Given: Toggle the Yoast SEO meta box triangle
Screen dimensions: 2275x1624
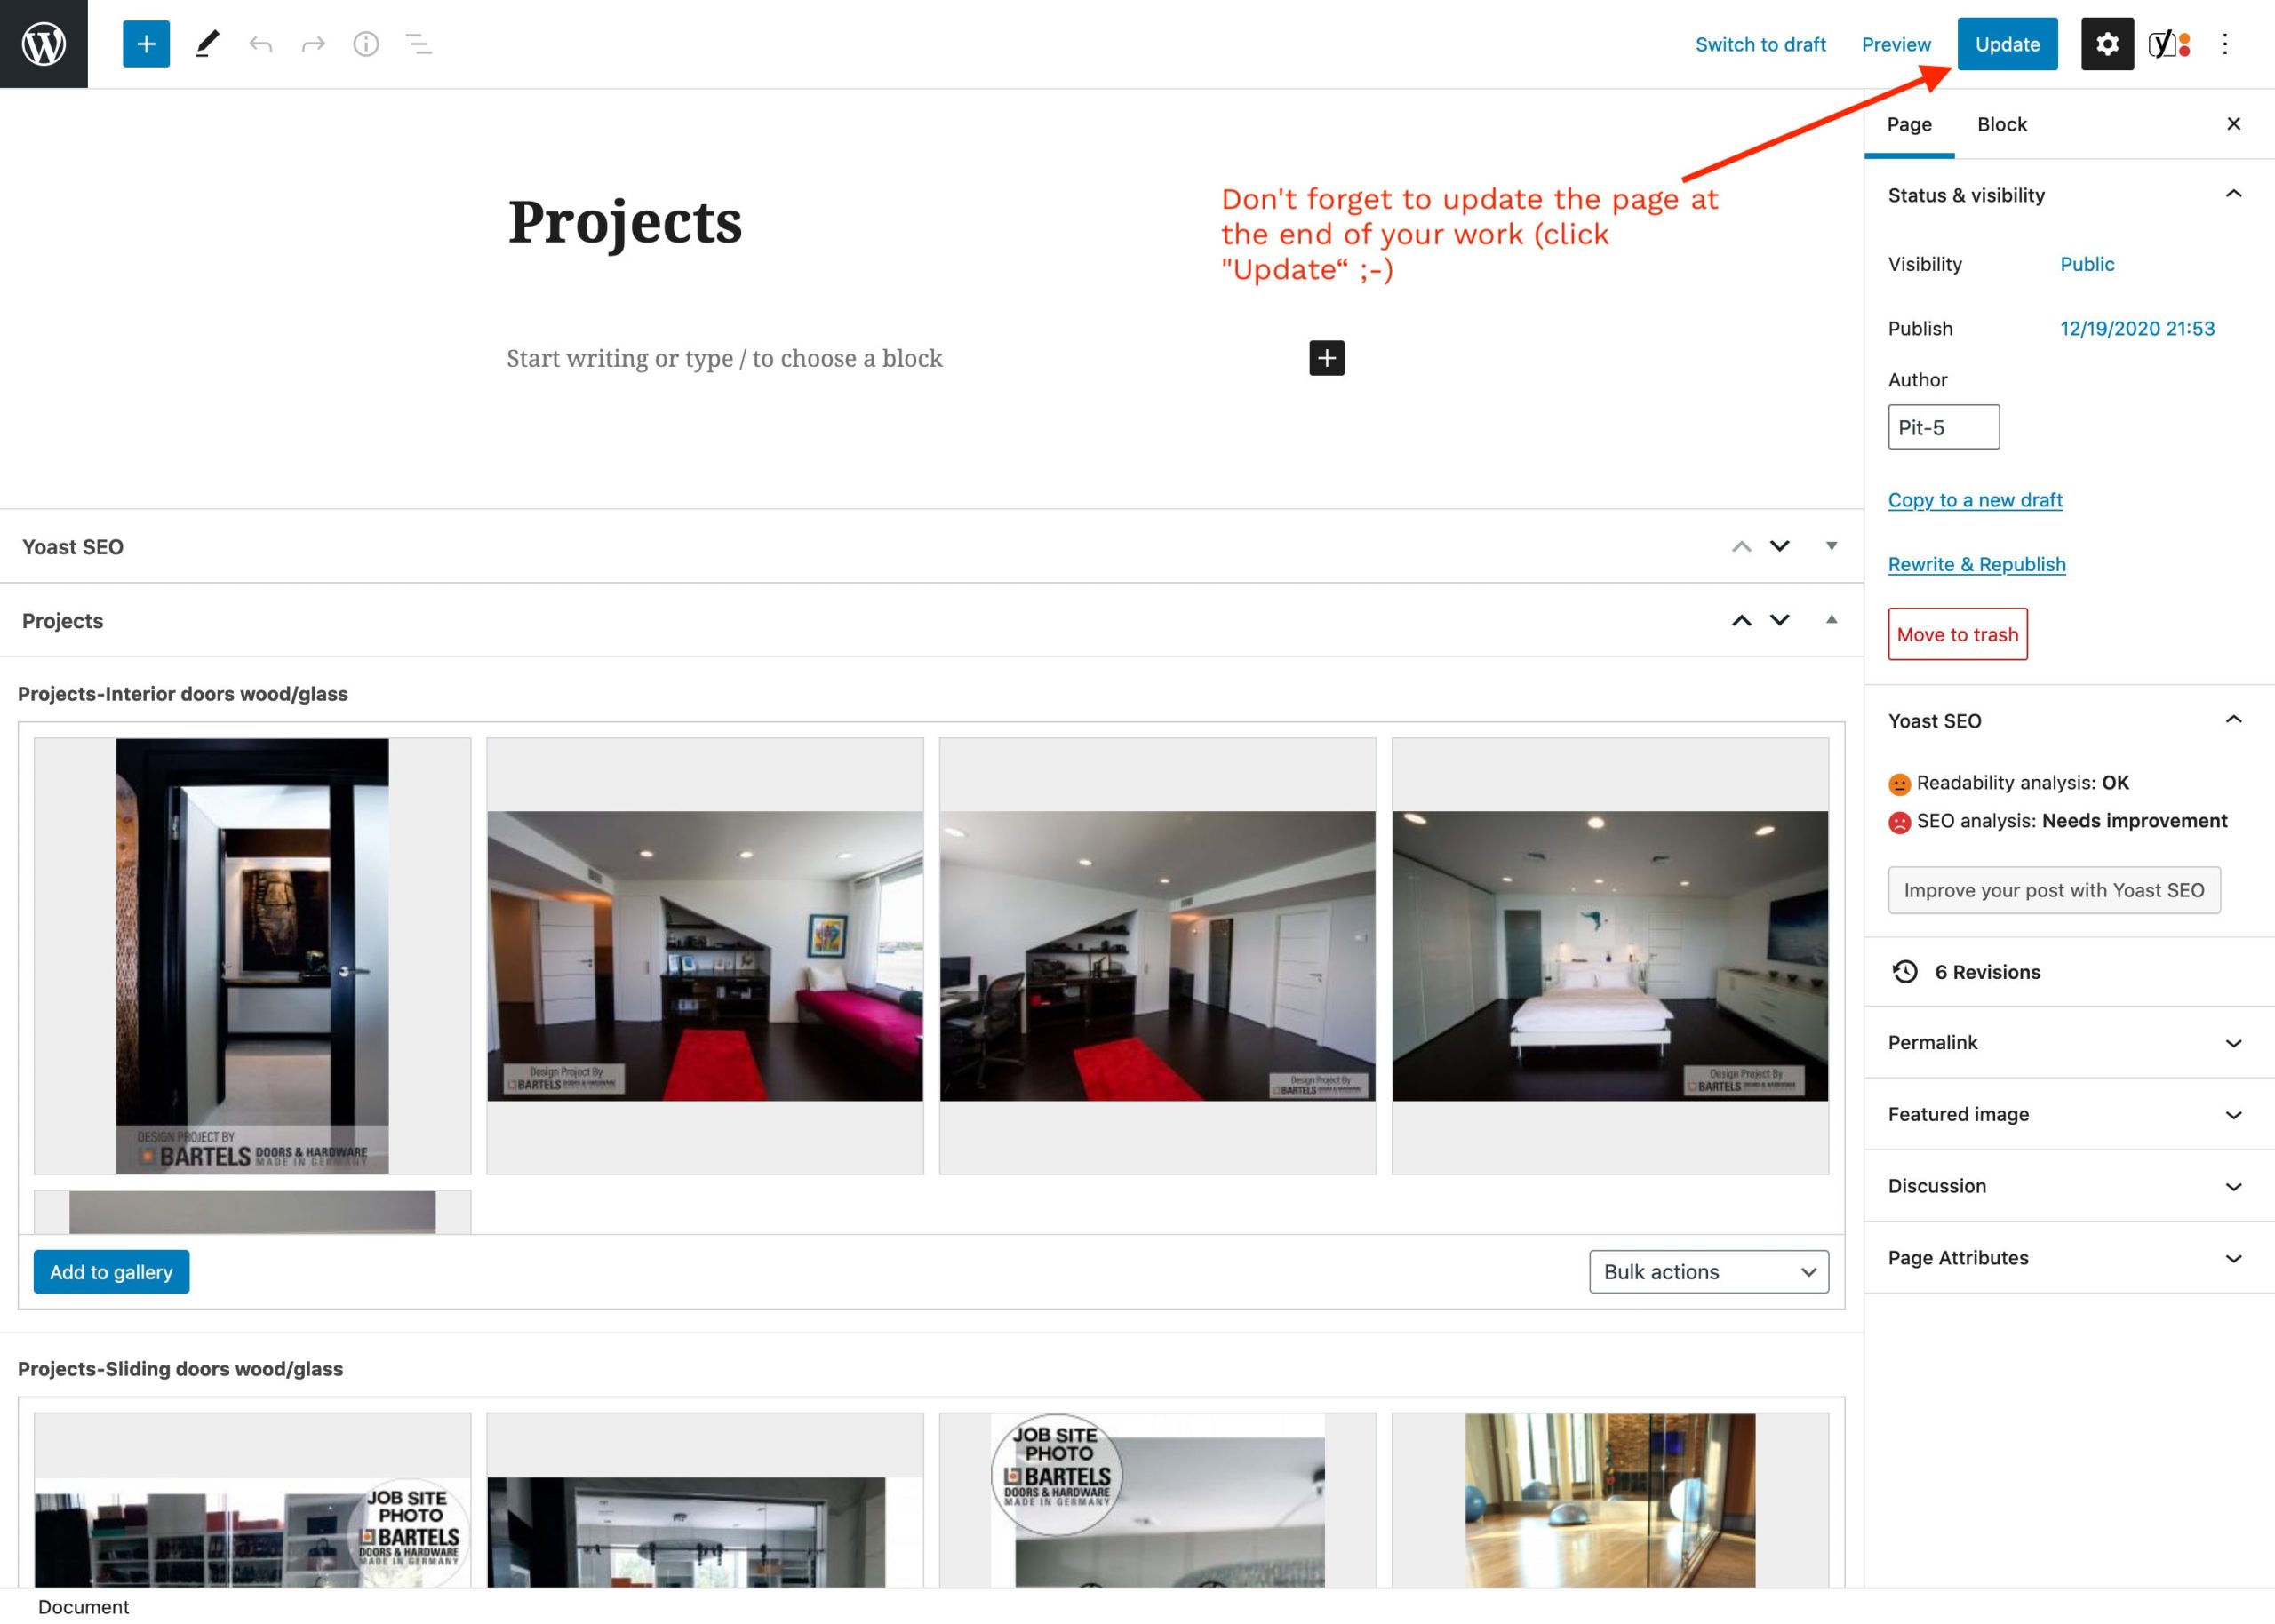Looking at the screenshot, I should pyautogui.click(x=1831, y=546).
